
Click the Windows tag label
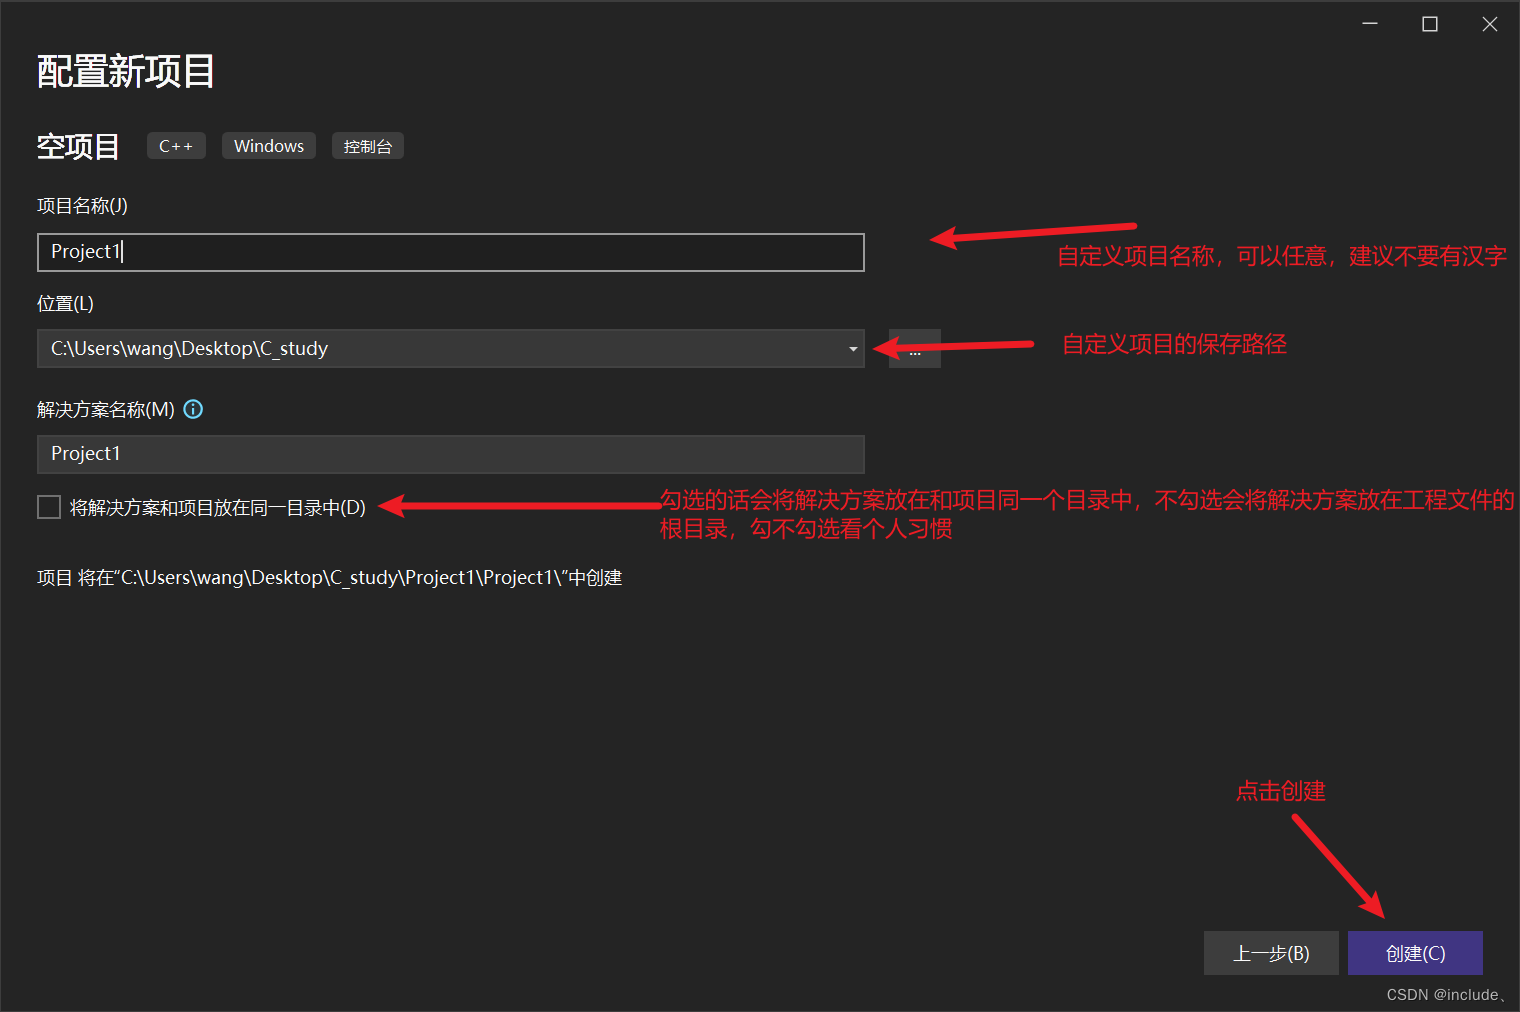(x=269, y=146)
